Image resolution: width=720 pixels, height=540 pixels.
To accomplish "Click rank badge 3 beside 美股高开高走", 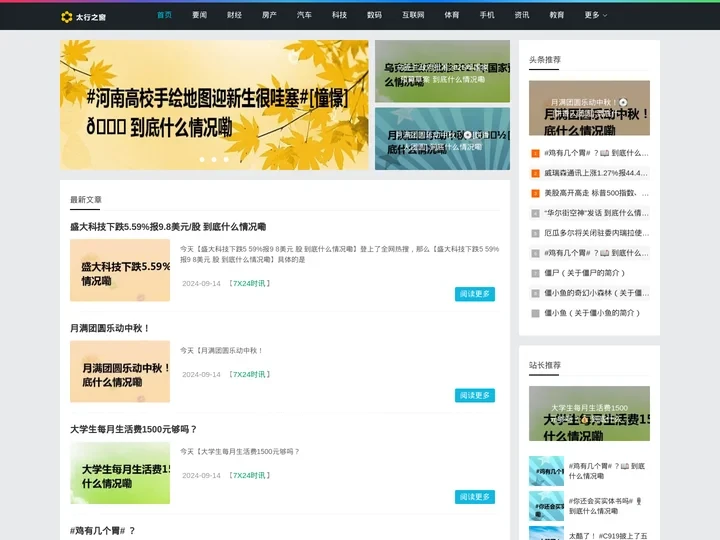I will coord(535,193).
